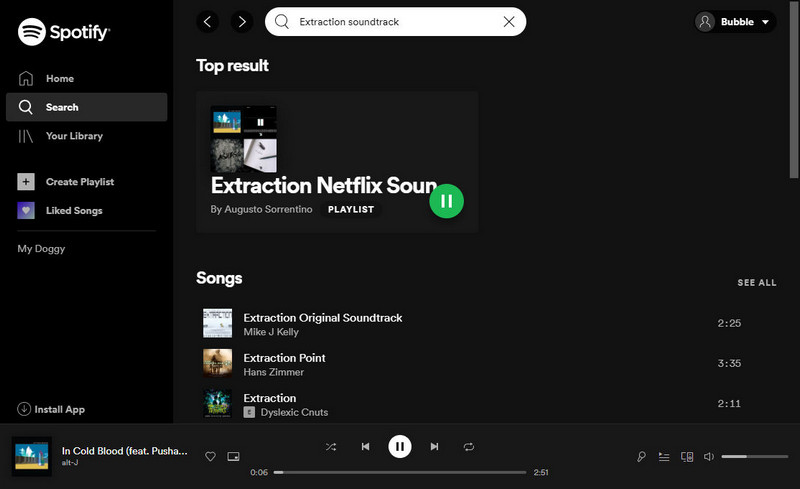Click Install App
Viewport: 800px width, 489px height.
point(51,409)
